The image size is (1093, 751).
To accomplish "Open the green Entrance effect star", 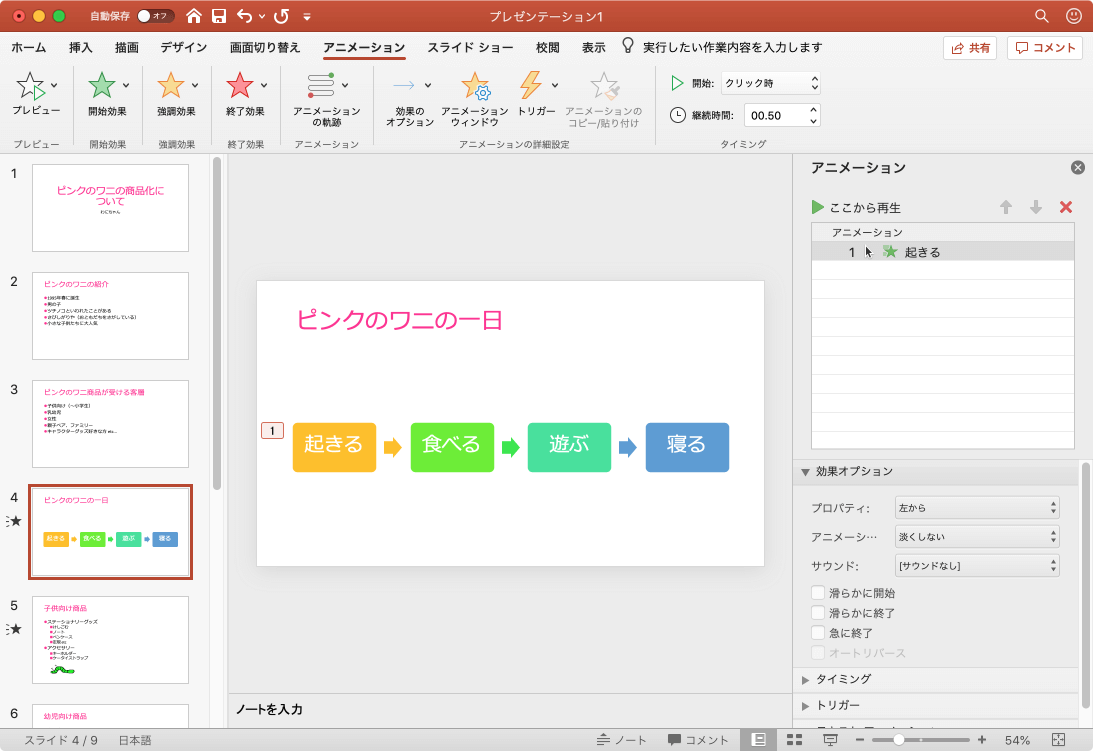I will point(102,85).
